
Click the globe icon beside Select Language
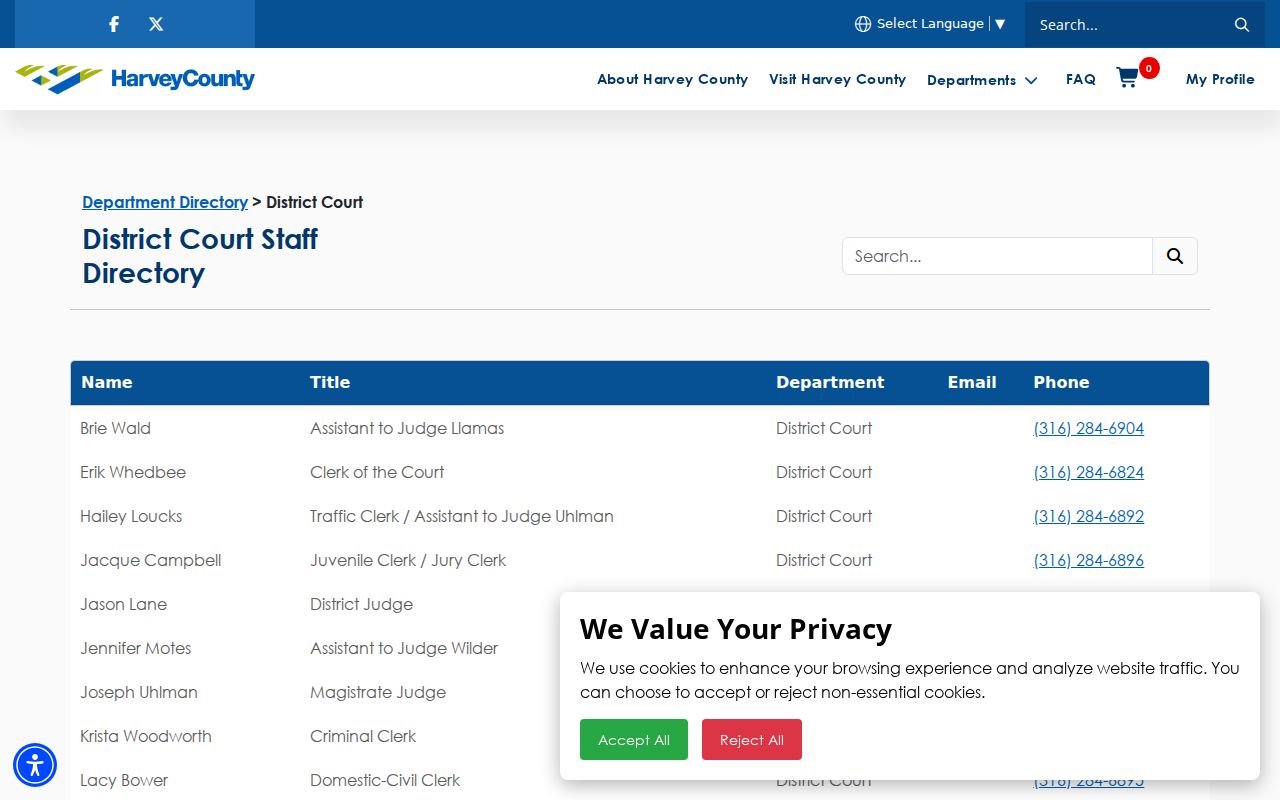click(863, 24)
